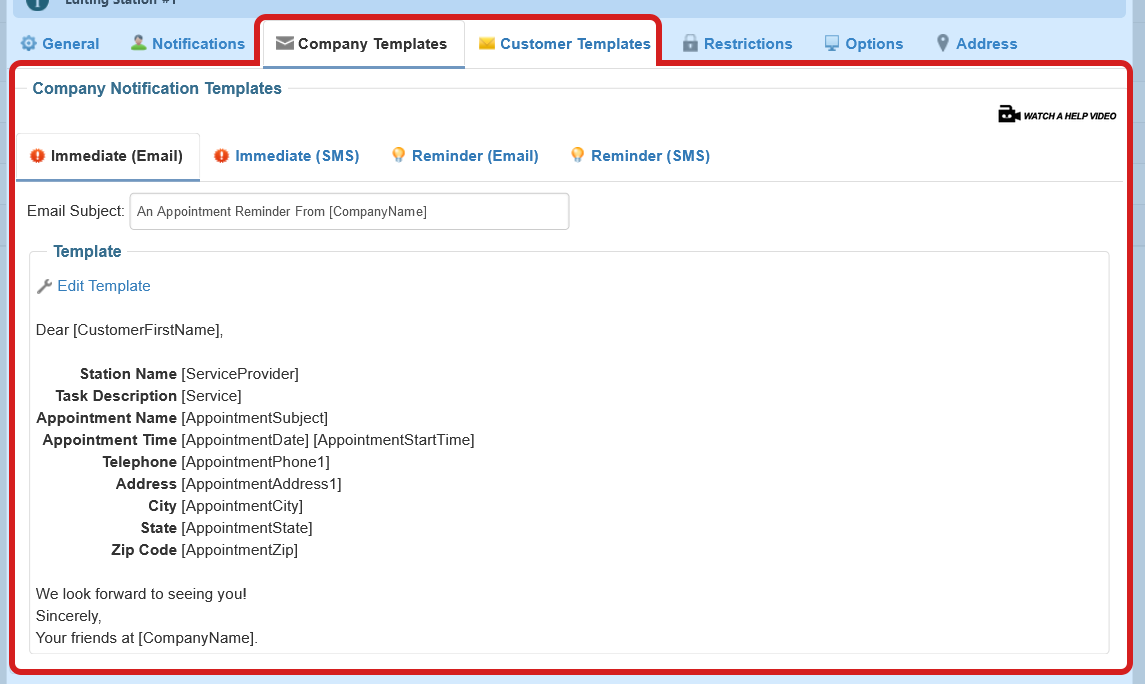1145x684 pixels.
Task: Click the blue info icon at top
Action: point(37,3)
